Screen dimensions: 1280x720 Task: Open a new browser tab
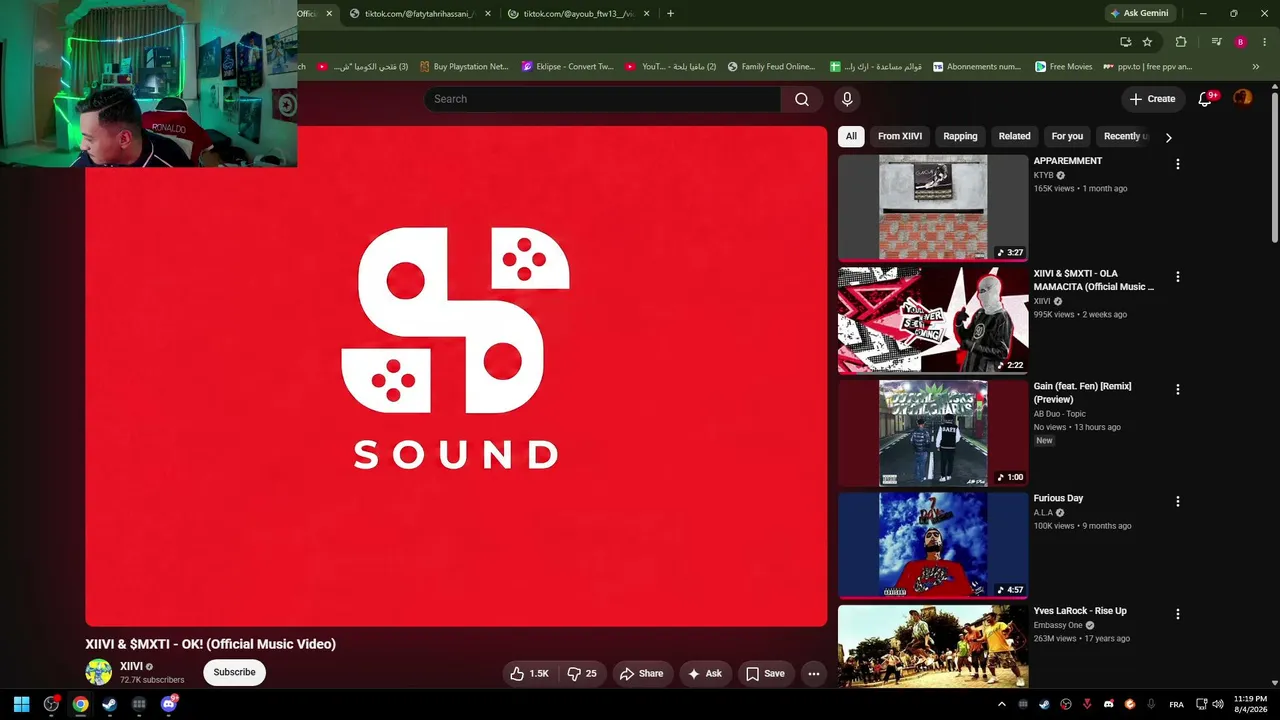[670, 14]
